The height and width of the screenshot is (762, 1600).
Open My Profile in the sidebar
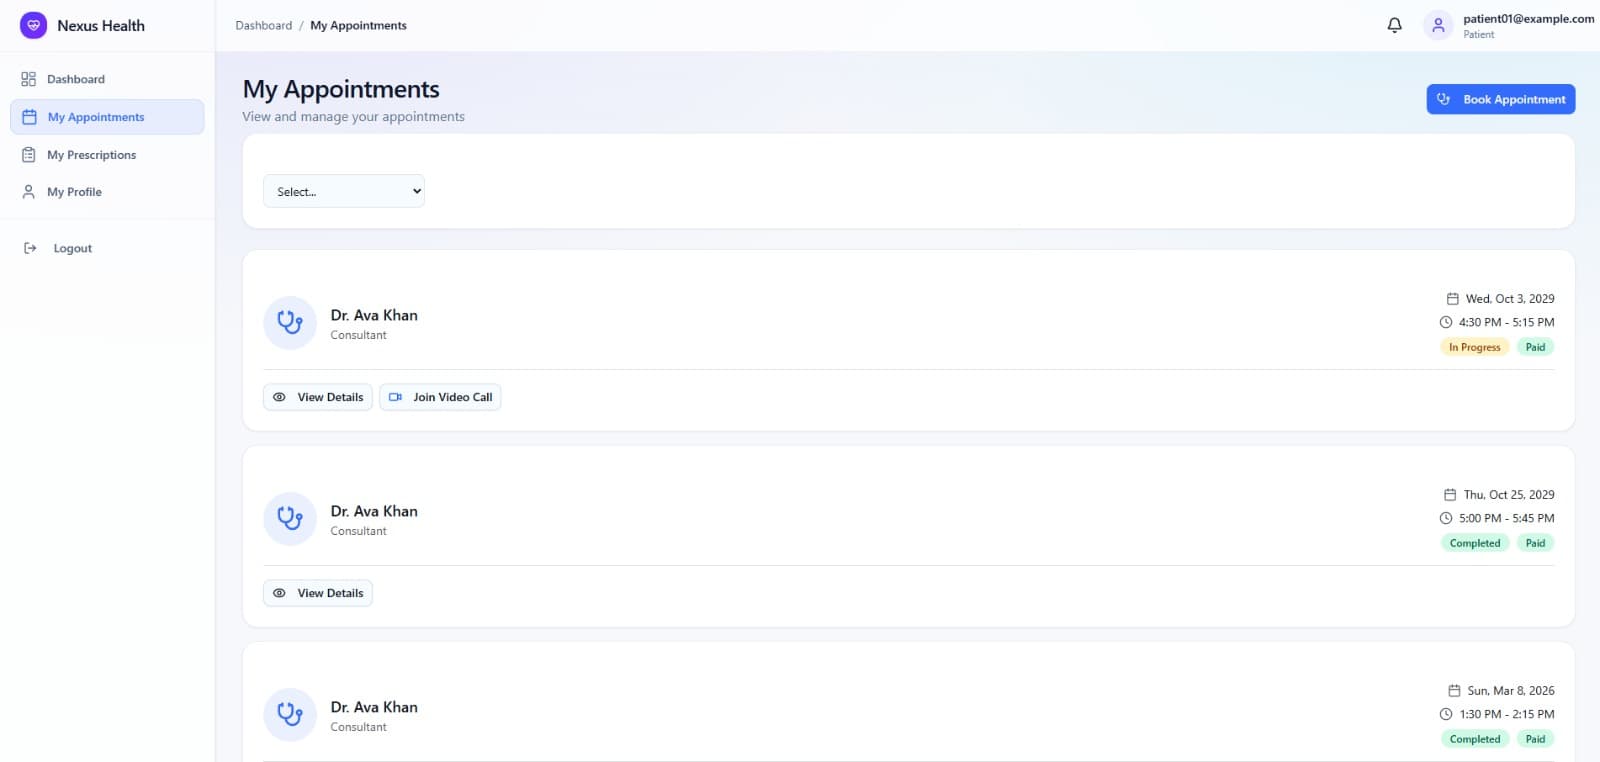point(74,192)
